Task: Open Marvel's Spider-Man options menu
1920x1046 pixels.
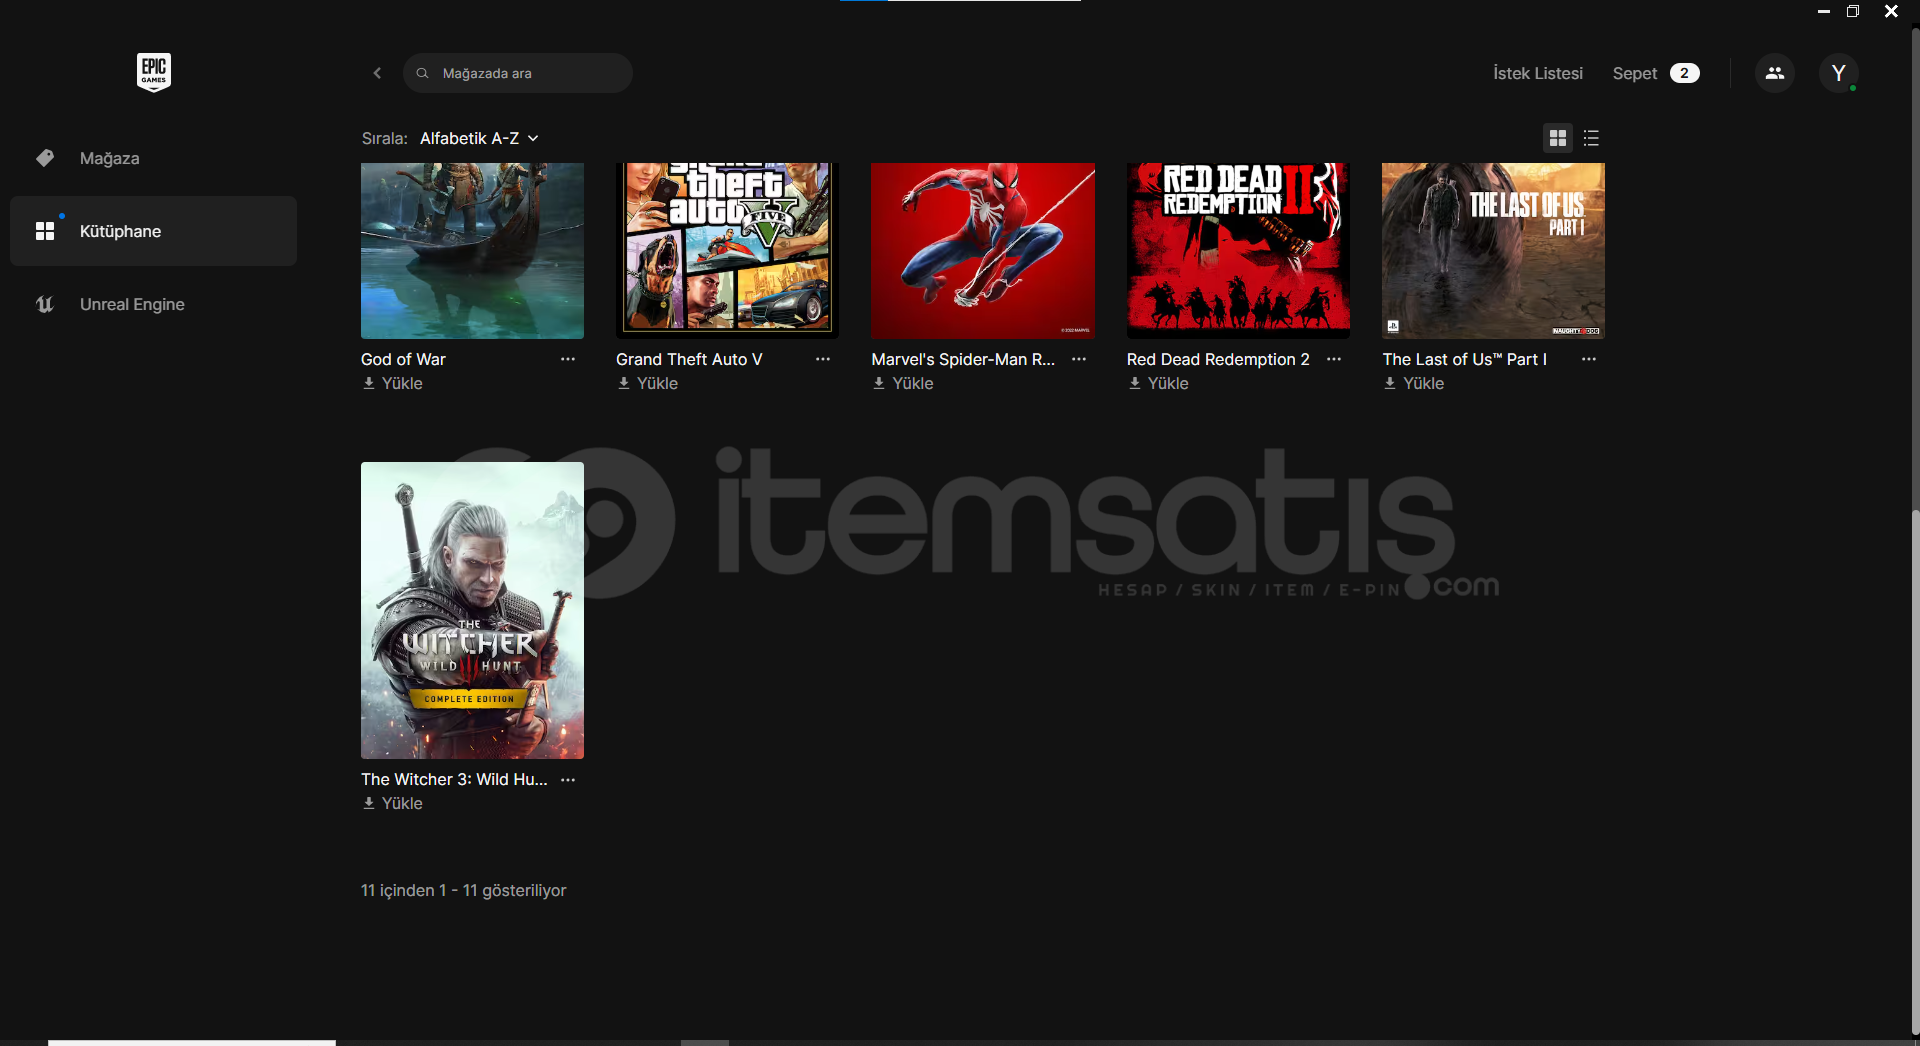Action: click(x=1079, y=359)
